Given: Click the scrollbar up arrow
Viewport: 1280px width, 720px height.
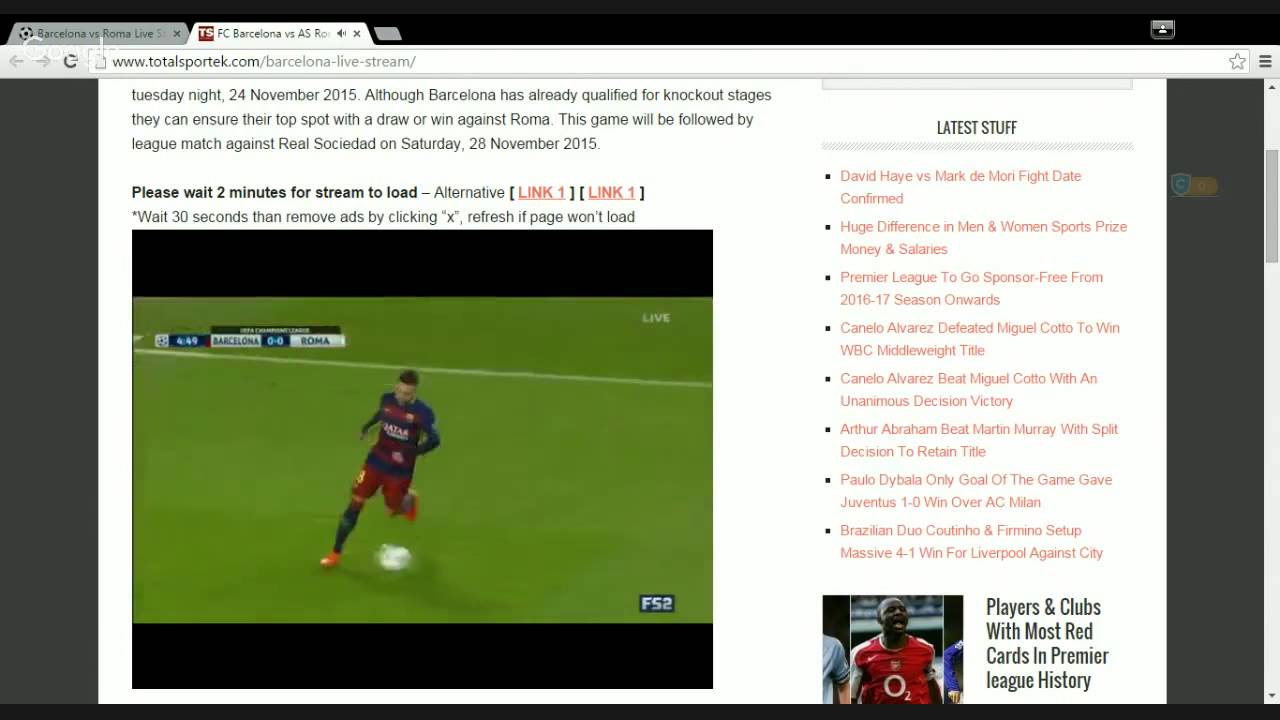Looking at the screenshot, I should pyautogui.click(x=1272, y=87).
